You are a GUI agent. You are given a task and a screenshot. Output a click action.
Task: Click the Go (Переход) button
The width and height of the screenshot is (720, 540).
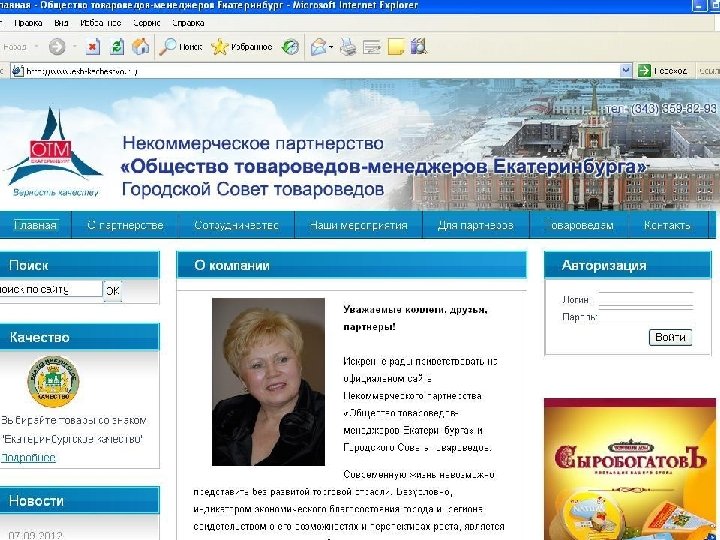coord(663,71)
